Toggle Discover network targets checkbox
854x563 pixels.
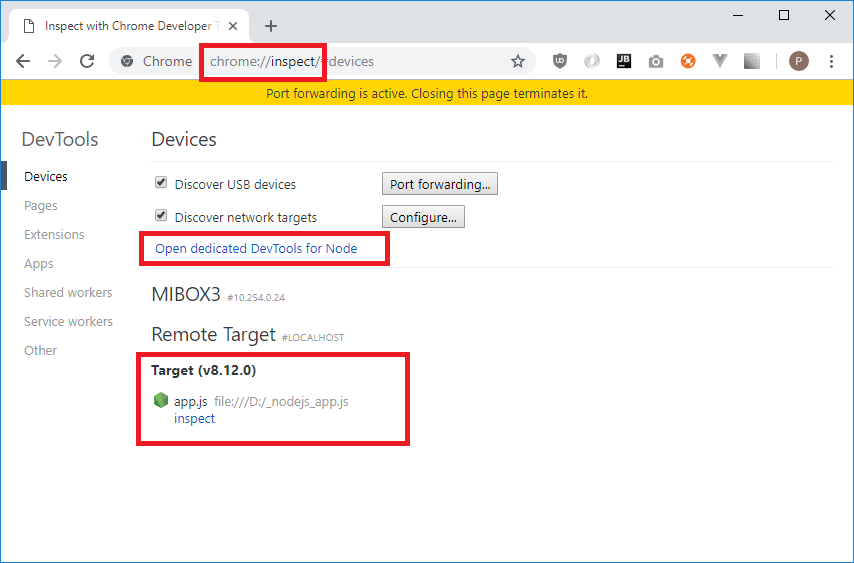click(161, 215)
